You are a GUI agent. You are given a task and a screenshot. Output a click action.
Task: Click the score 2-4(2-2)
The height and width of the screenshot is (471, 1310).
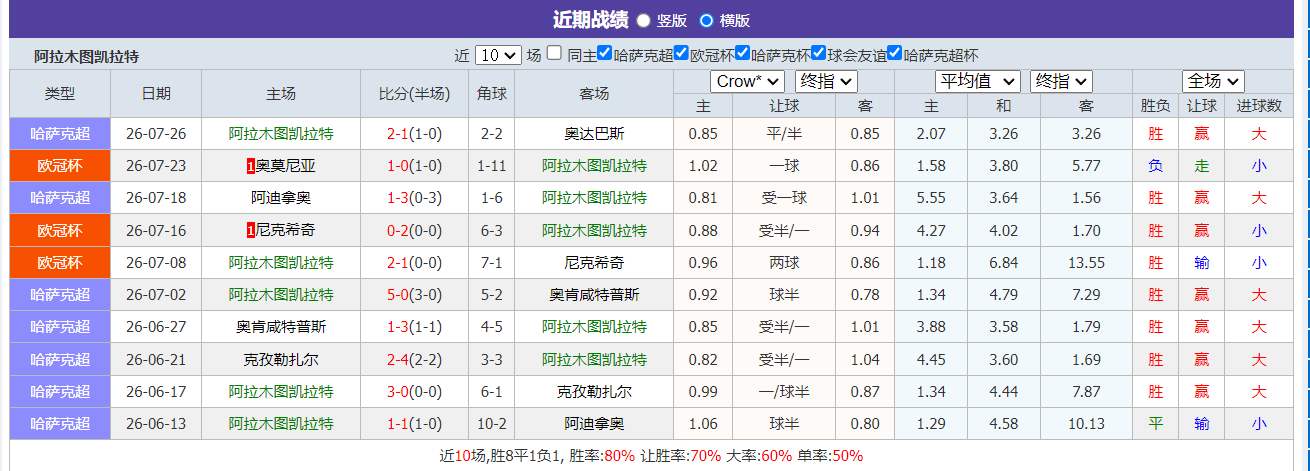[414, 359]
